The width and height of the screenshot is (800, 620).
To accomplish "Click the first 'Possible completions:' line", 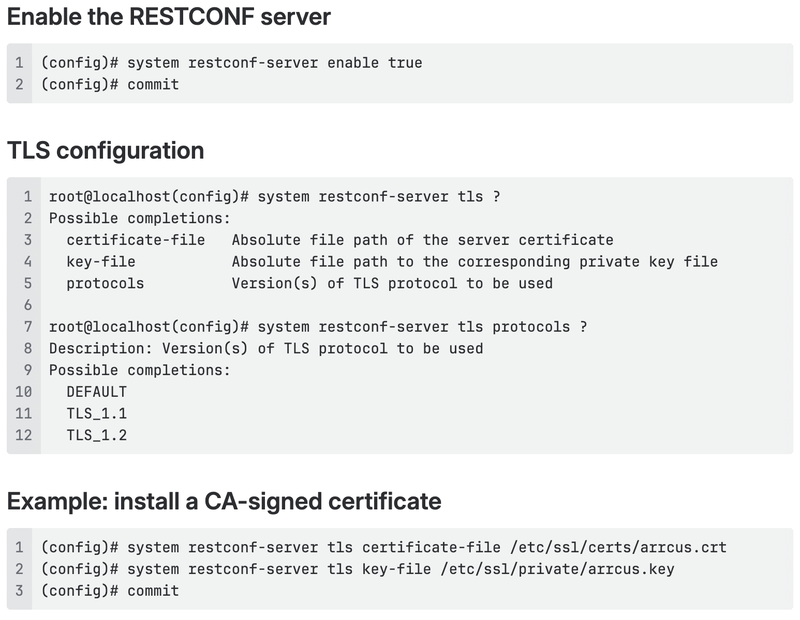I will pos(140,218).
